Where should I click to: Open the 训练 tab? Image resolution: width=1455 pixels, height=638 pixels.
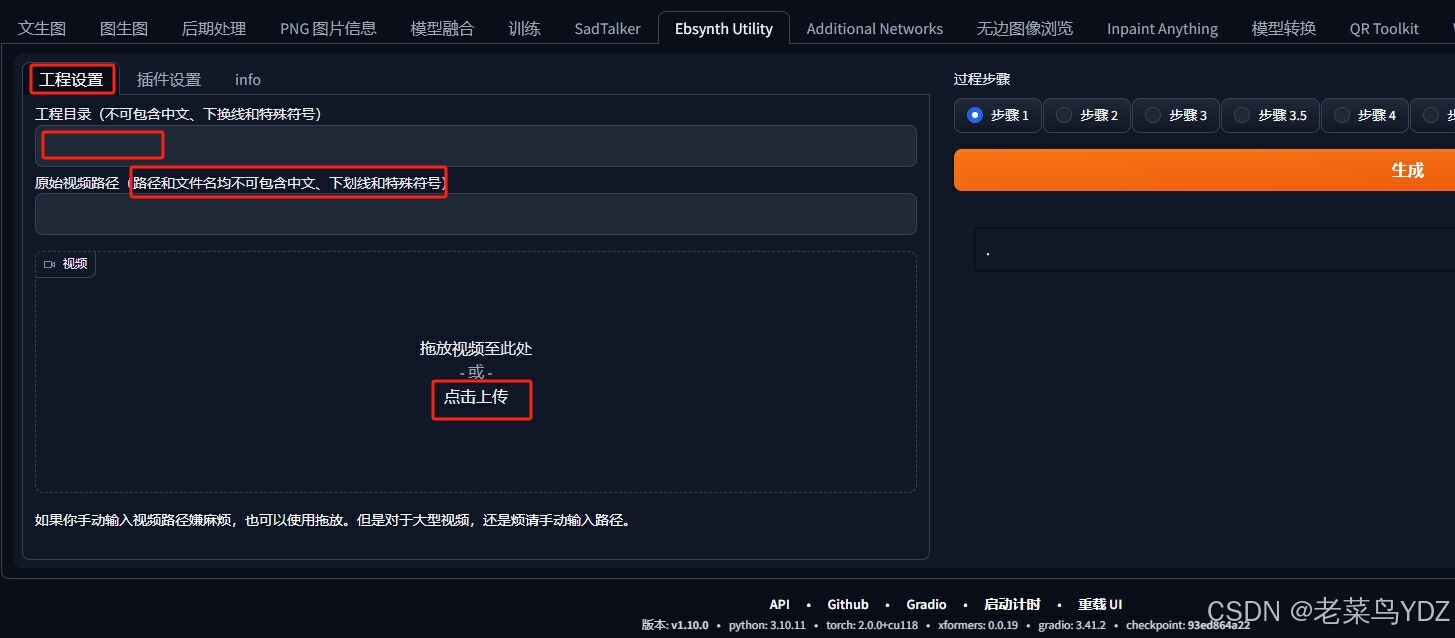tap(524, 28)
